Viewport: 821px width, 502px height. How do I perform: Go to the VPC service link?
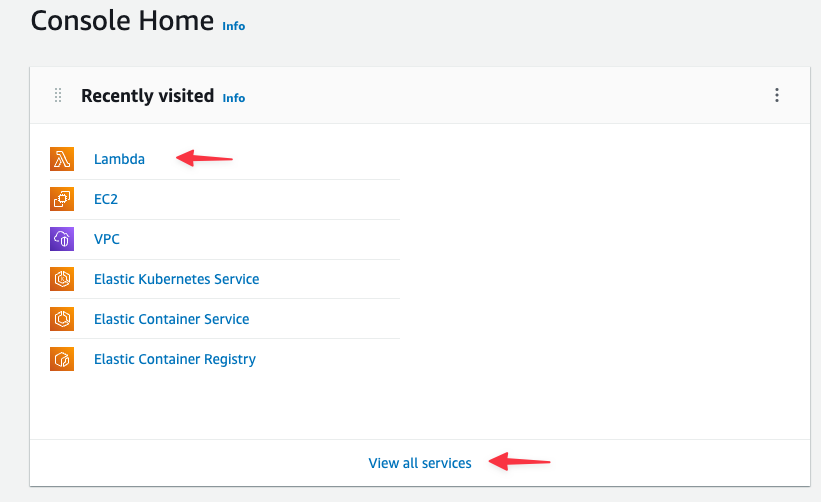point(107,239)
